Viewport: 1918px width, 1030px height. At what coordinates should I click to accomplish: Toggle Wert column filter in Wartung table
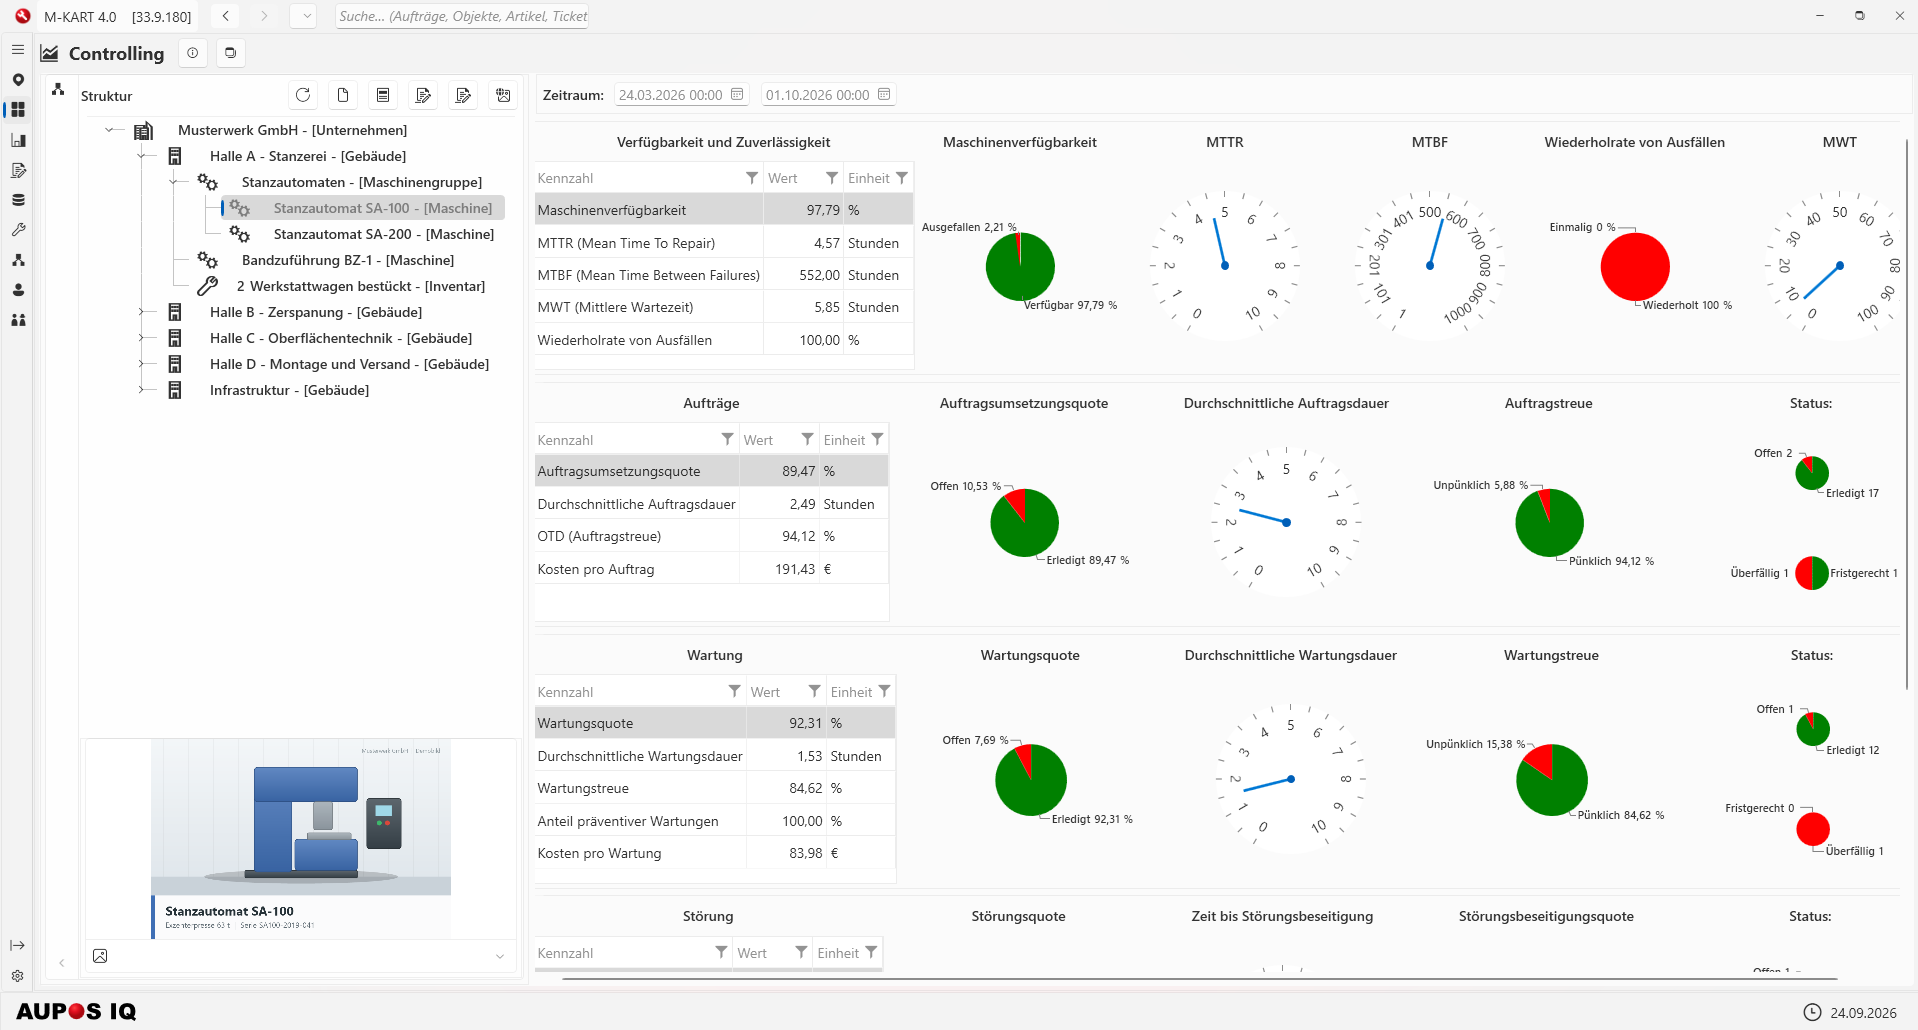coord(815,691)
